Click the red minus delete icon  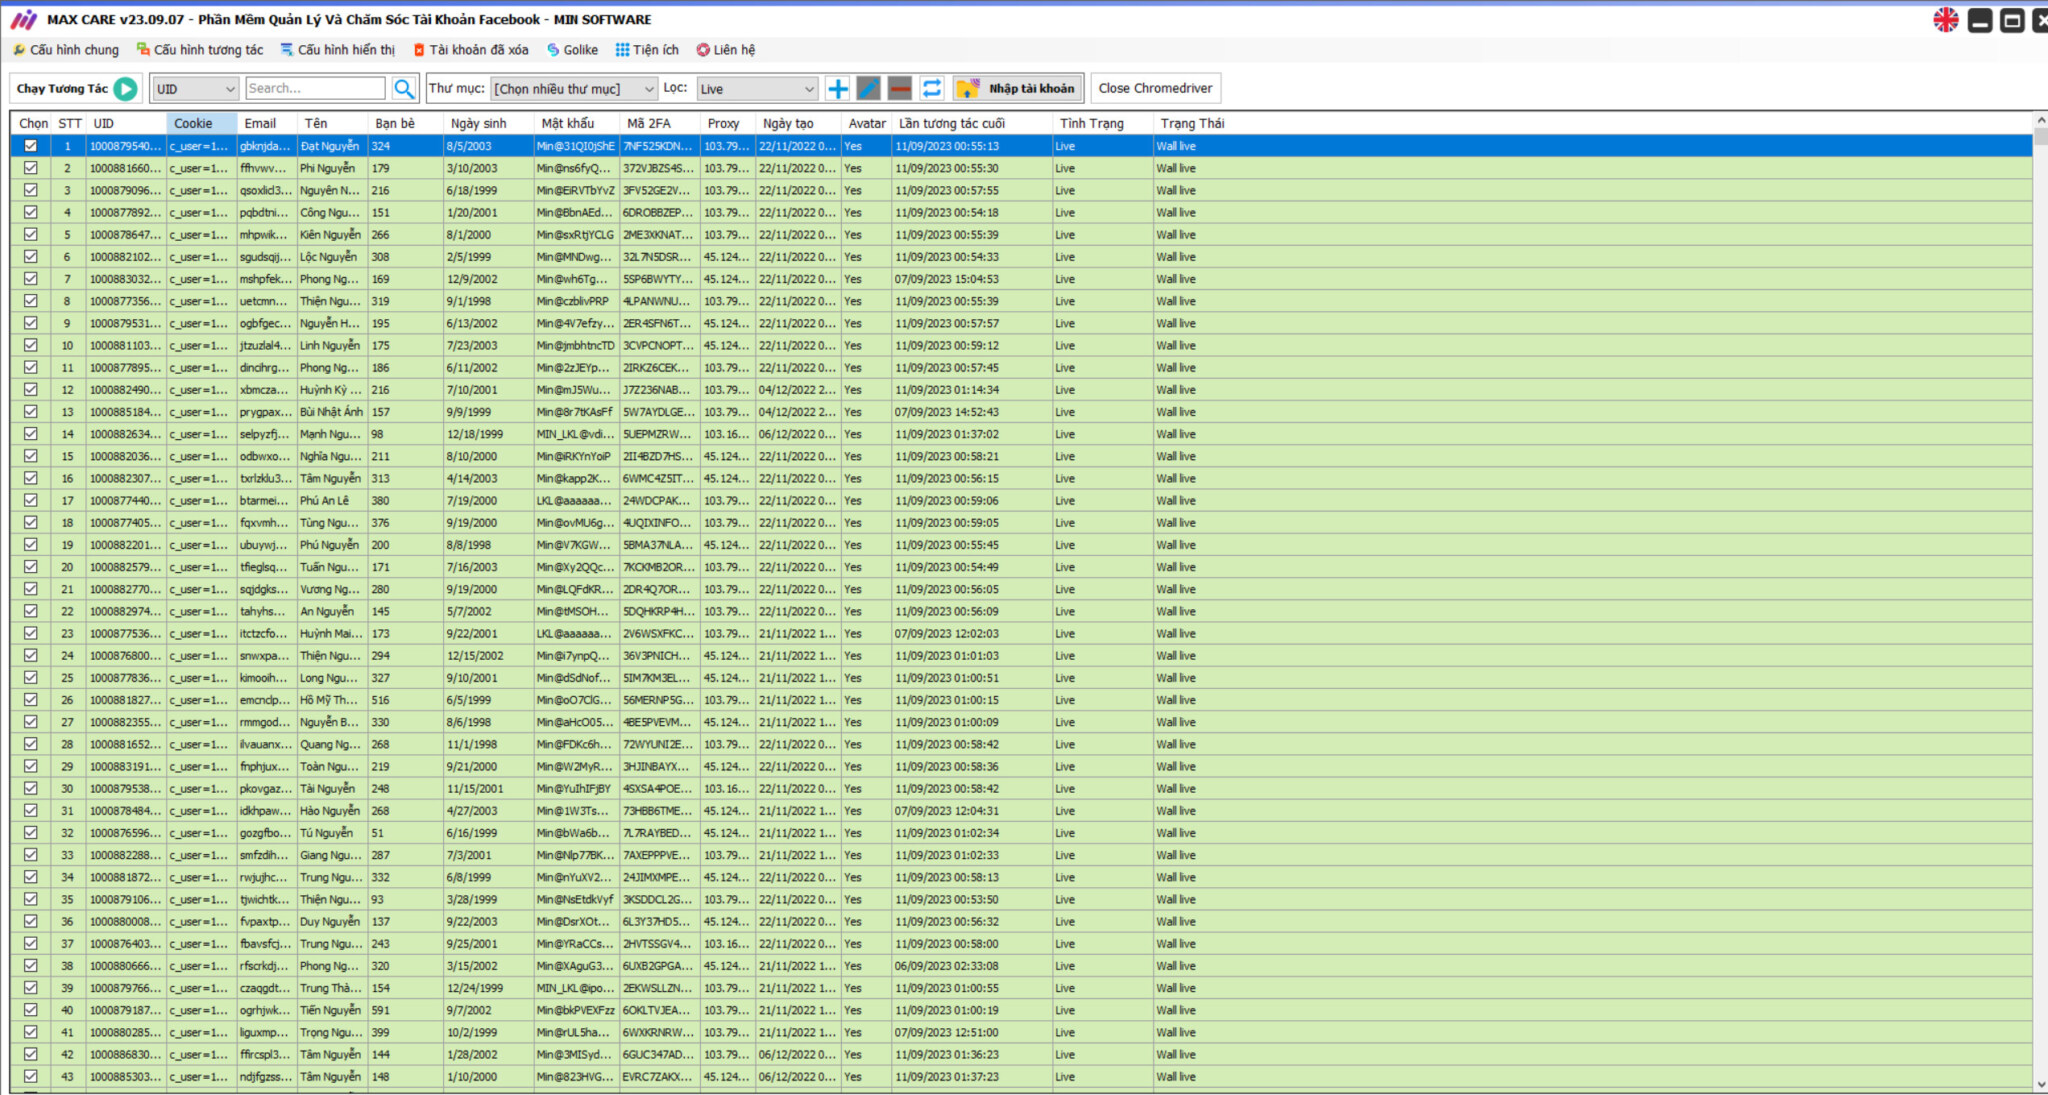tap(900, 88)
